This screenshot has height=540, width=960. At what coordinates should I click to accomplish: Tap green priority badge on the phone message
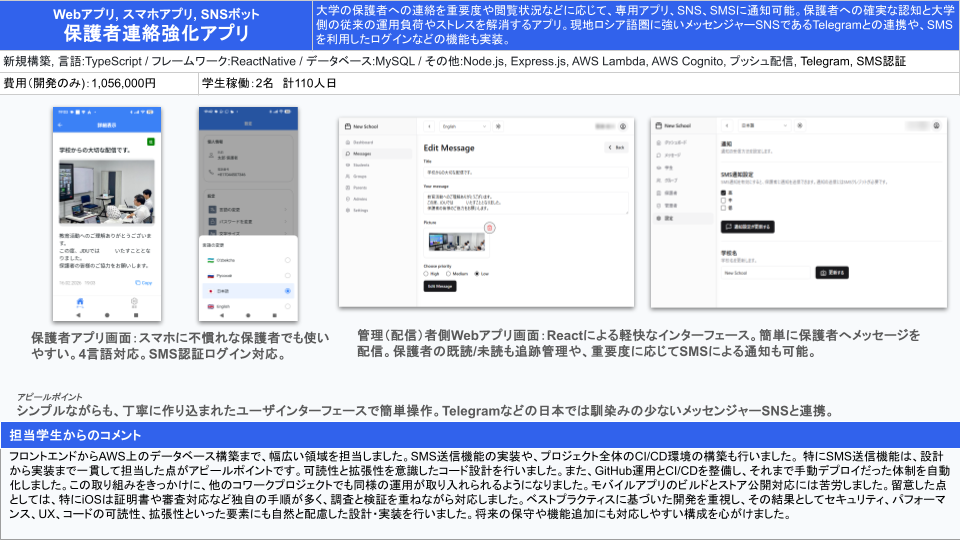[x=151, y=142]
